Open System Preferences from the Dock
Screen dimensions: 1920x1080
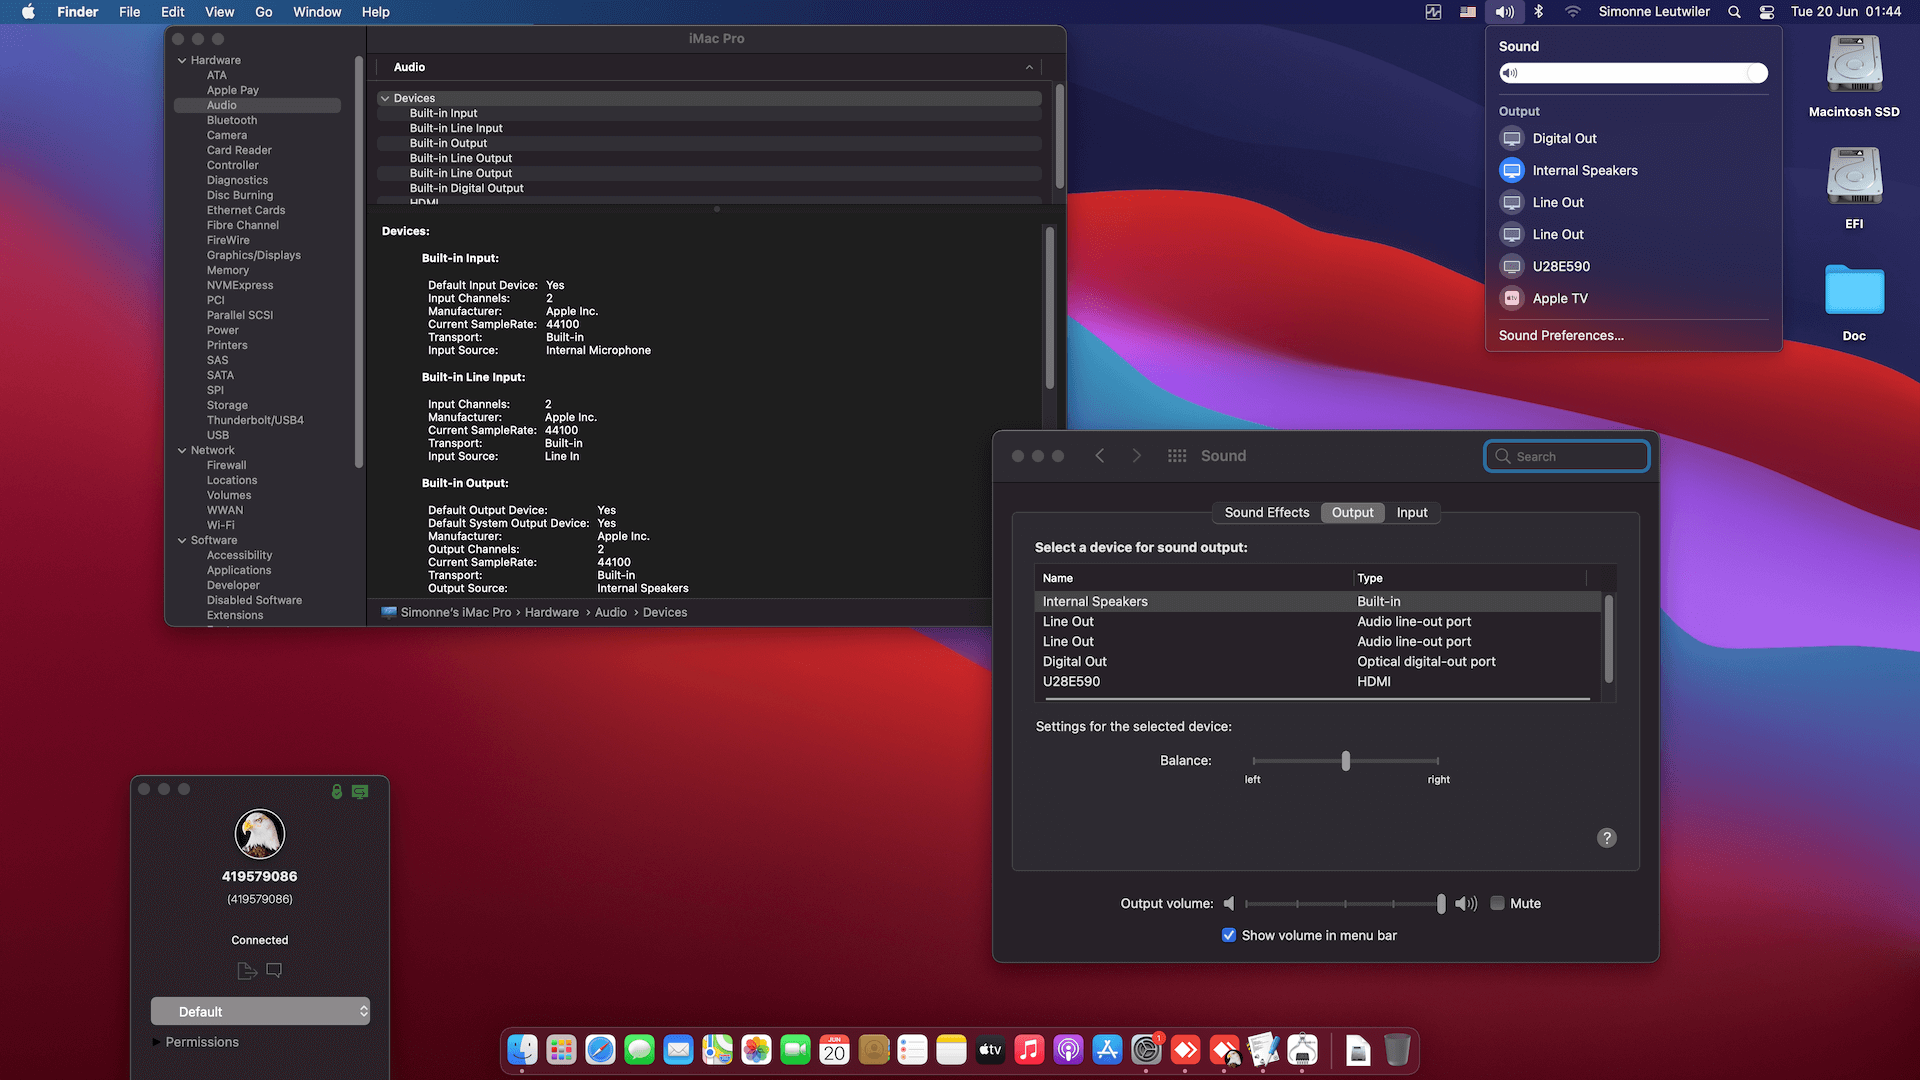pyautogui.click(x=1146, y=1050)
